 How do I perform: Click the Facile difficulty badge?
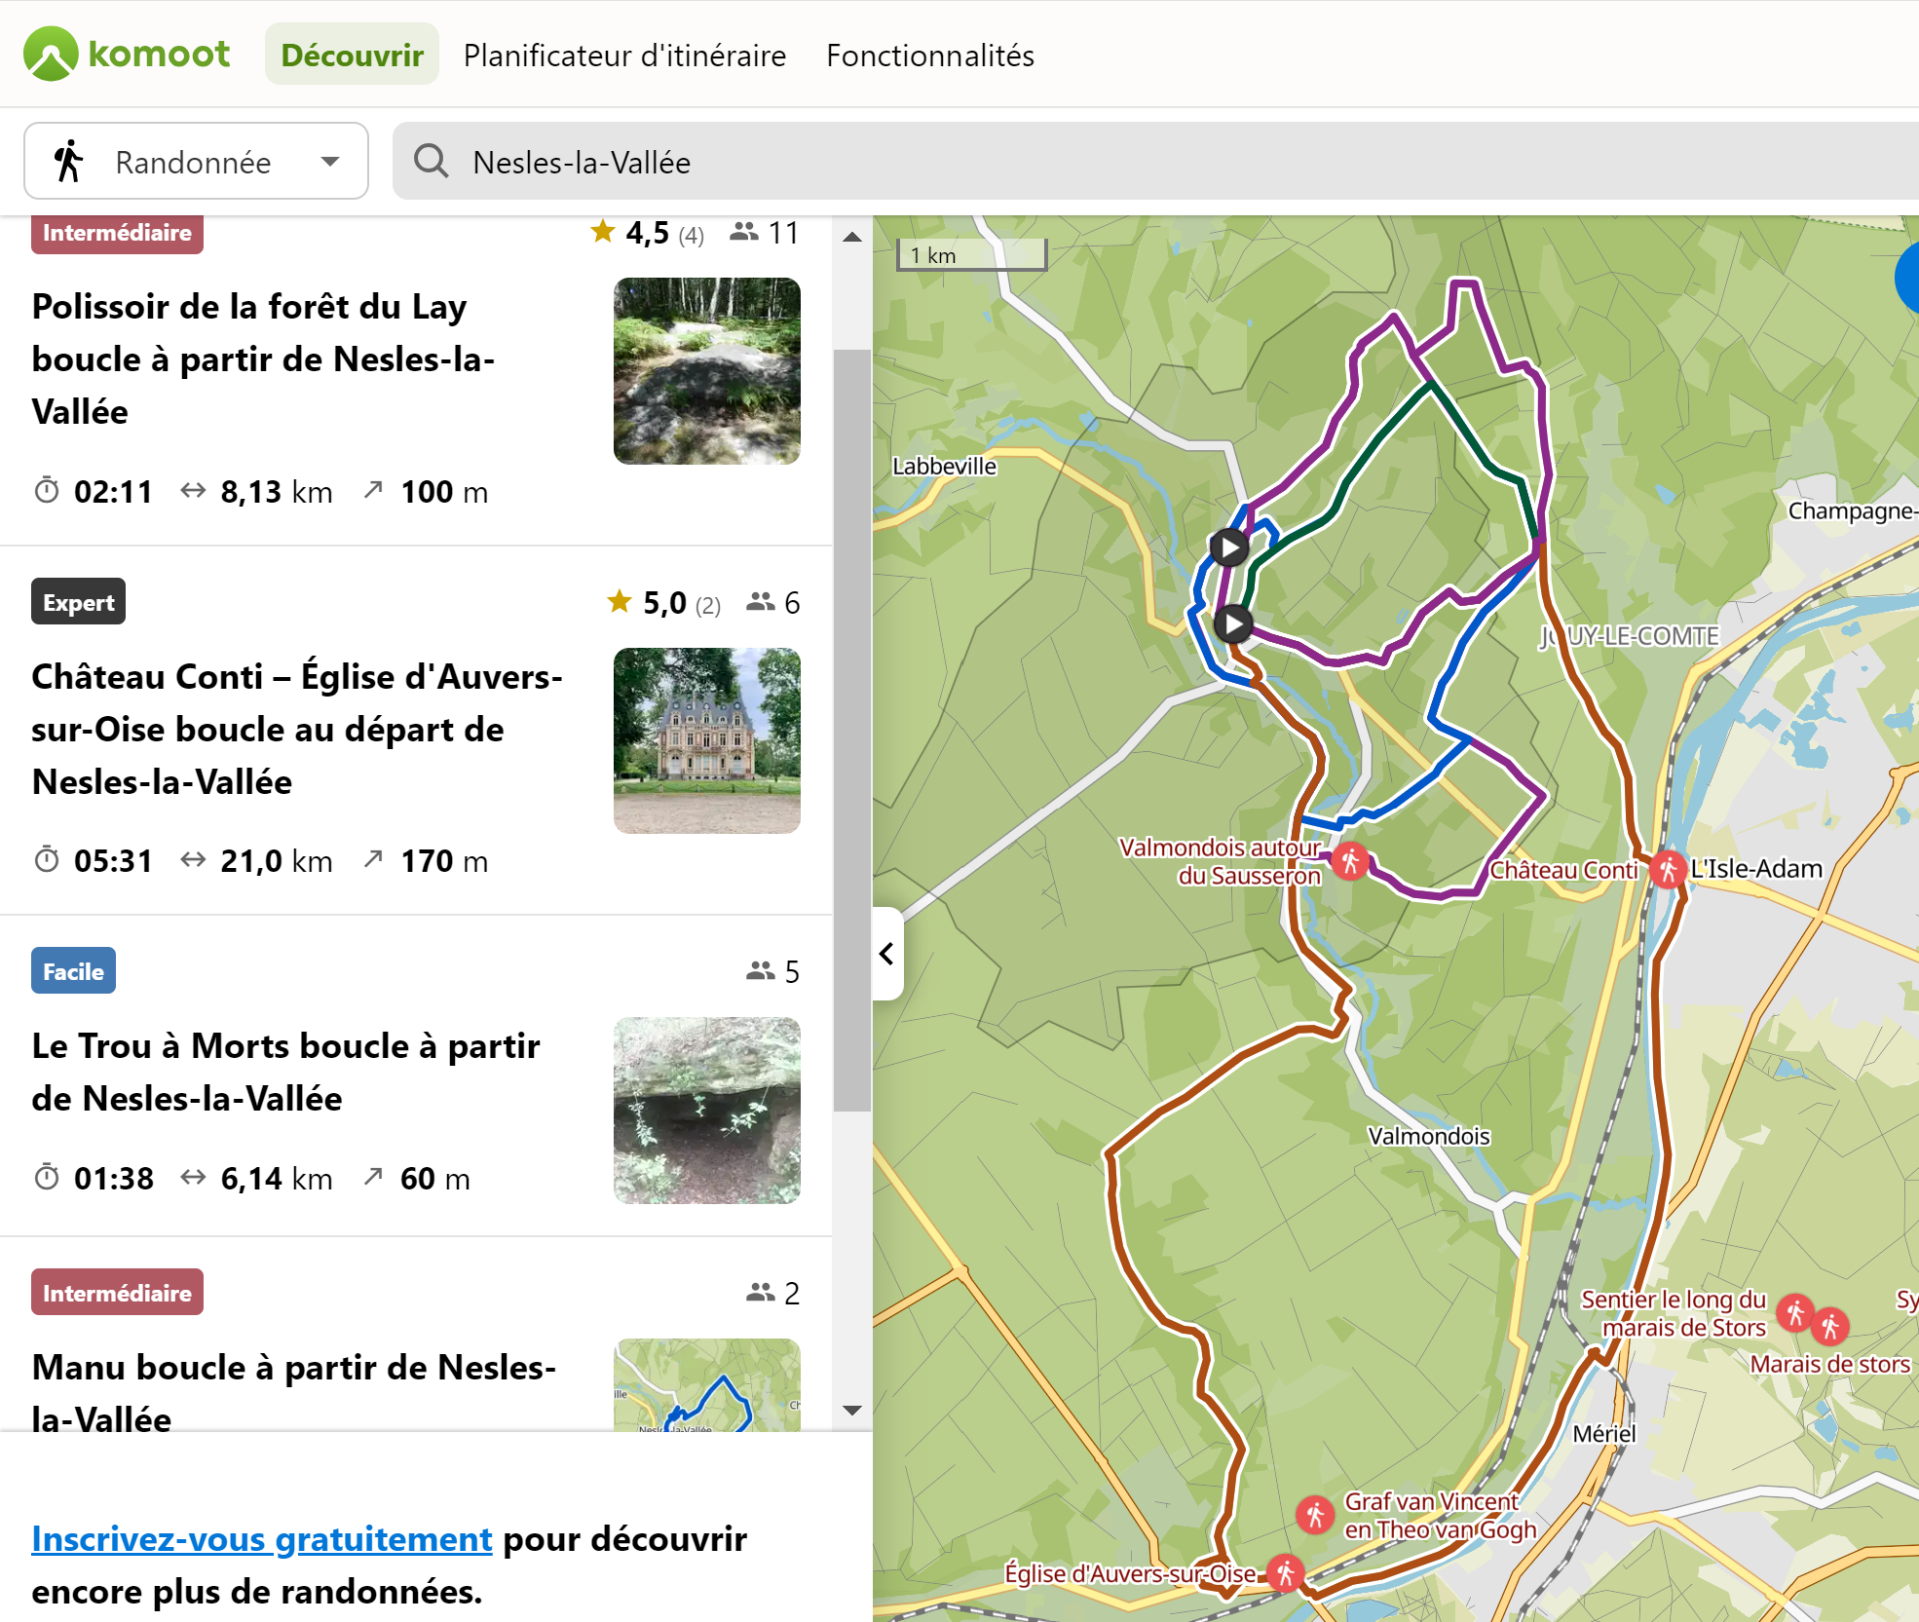coord(73,971)
